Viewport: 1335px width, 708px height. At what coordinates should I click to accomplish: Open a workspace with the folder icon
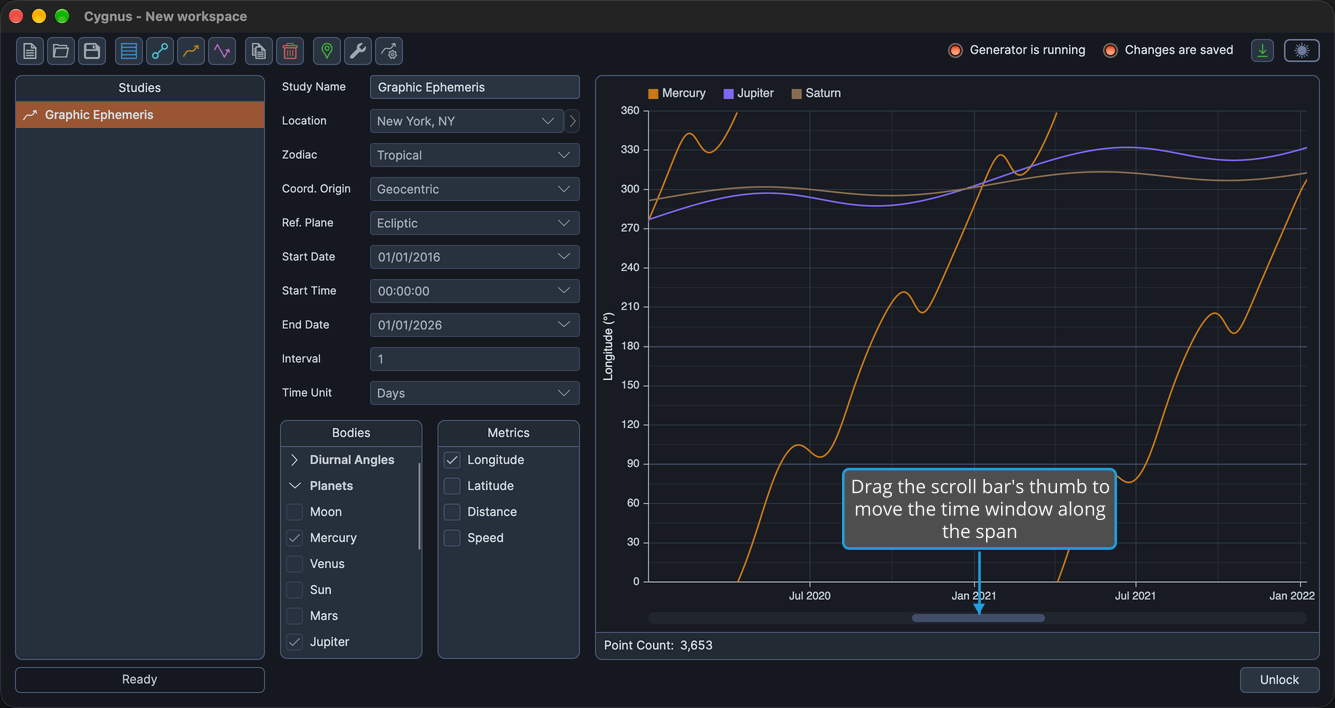click(61, 51)
